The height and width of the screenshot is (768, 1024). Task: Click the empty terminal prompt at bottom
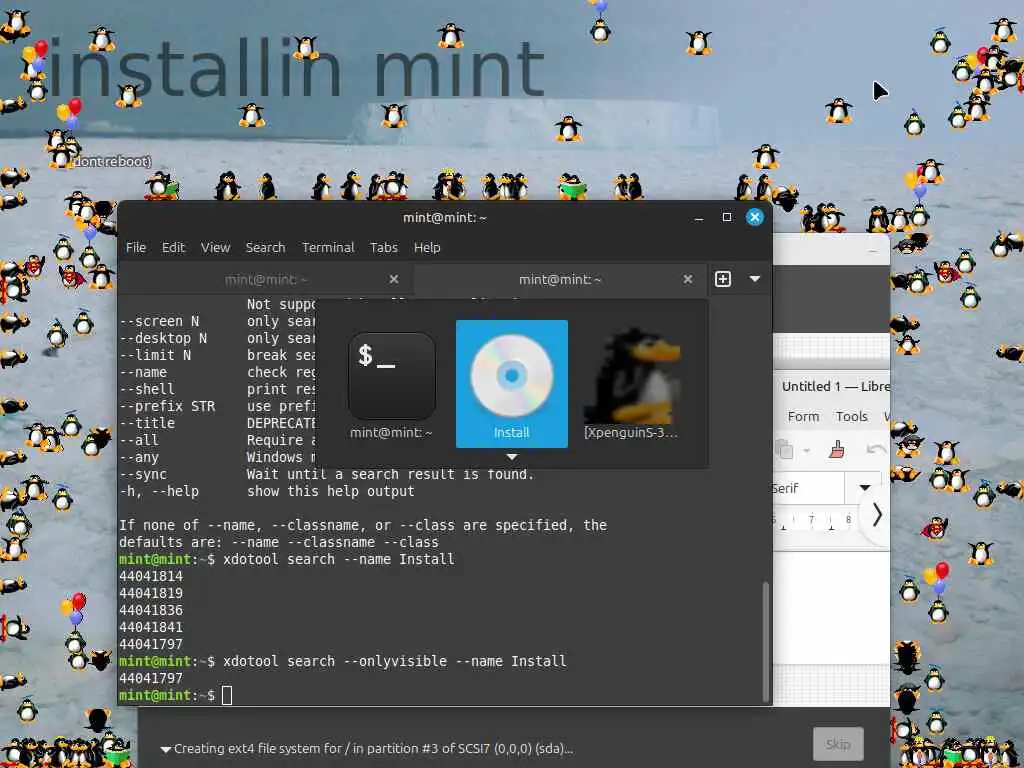pos(227,695)
